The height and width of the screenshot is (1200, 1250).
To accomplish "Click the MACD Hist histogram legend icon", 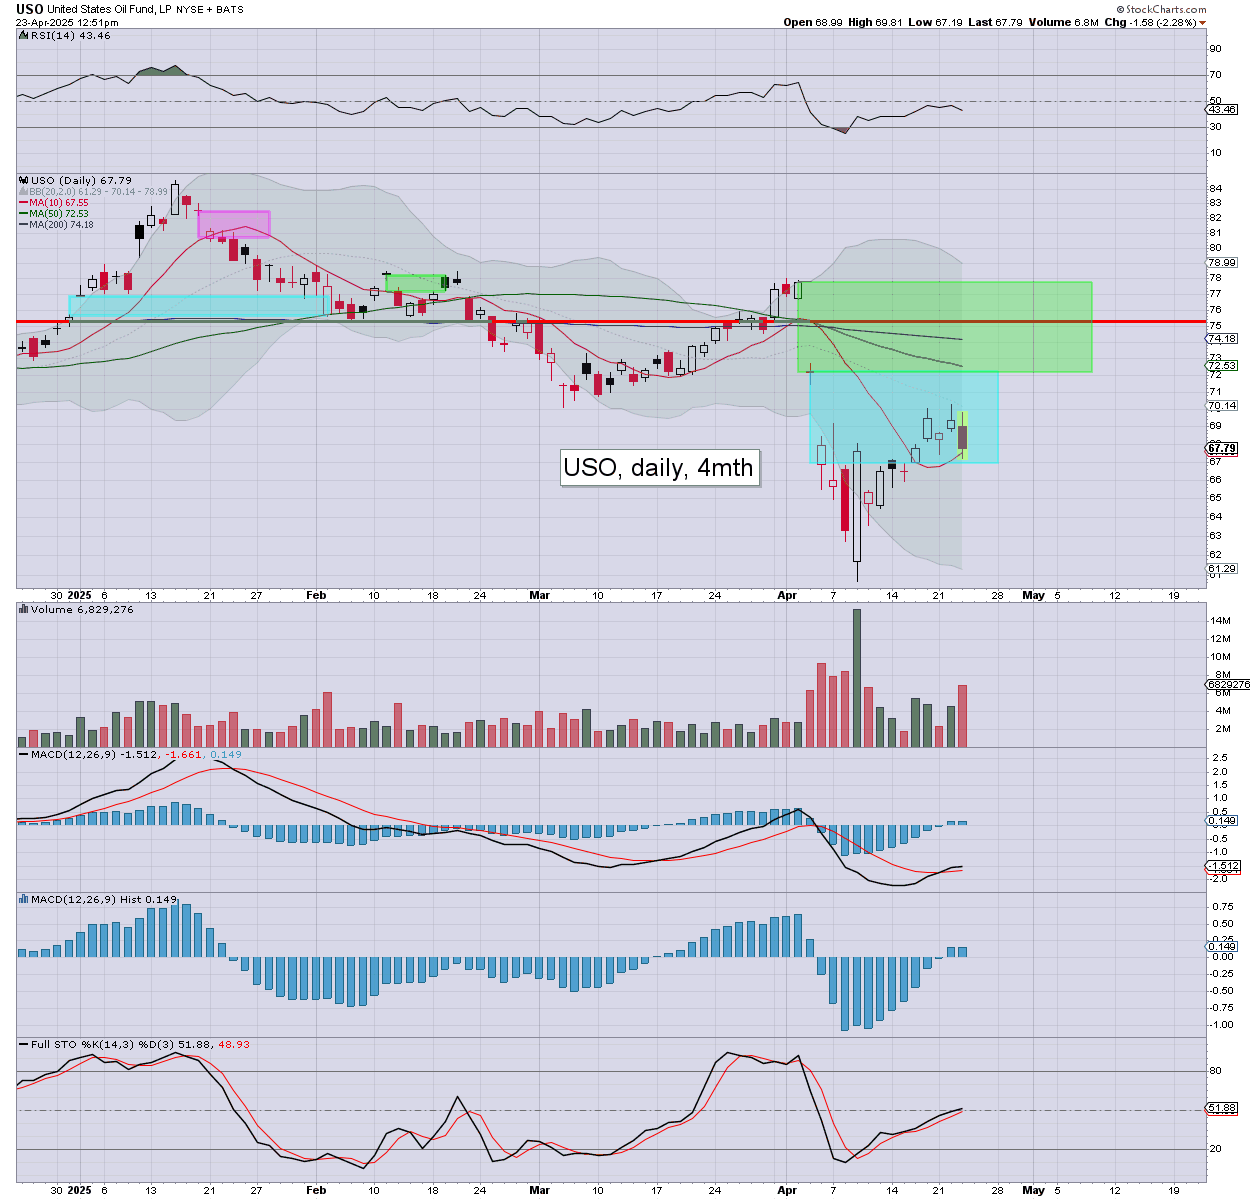I will coord(23,899).
